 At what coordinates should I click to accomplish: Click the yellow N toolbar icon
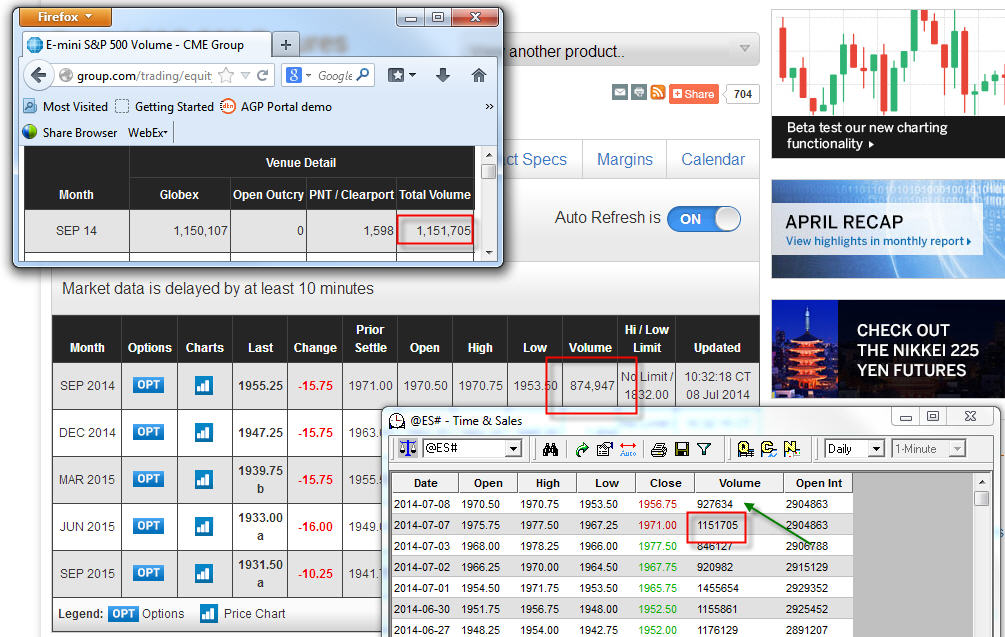click(x=792, y=449)
